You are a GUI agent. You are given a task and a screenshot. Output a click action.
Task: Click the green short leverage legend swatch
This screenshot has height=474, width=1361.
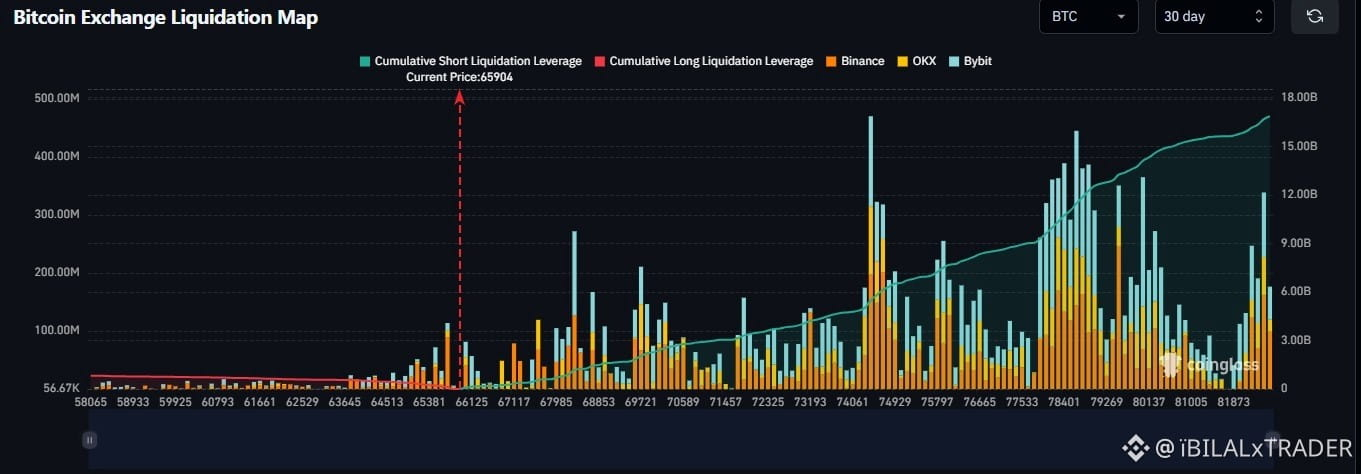pos(365,62)
